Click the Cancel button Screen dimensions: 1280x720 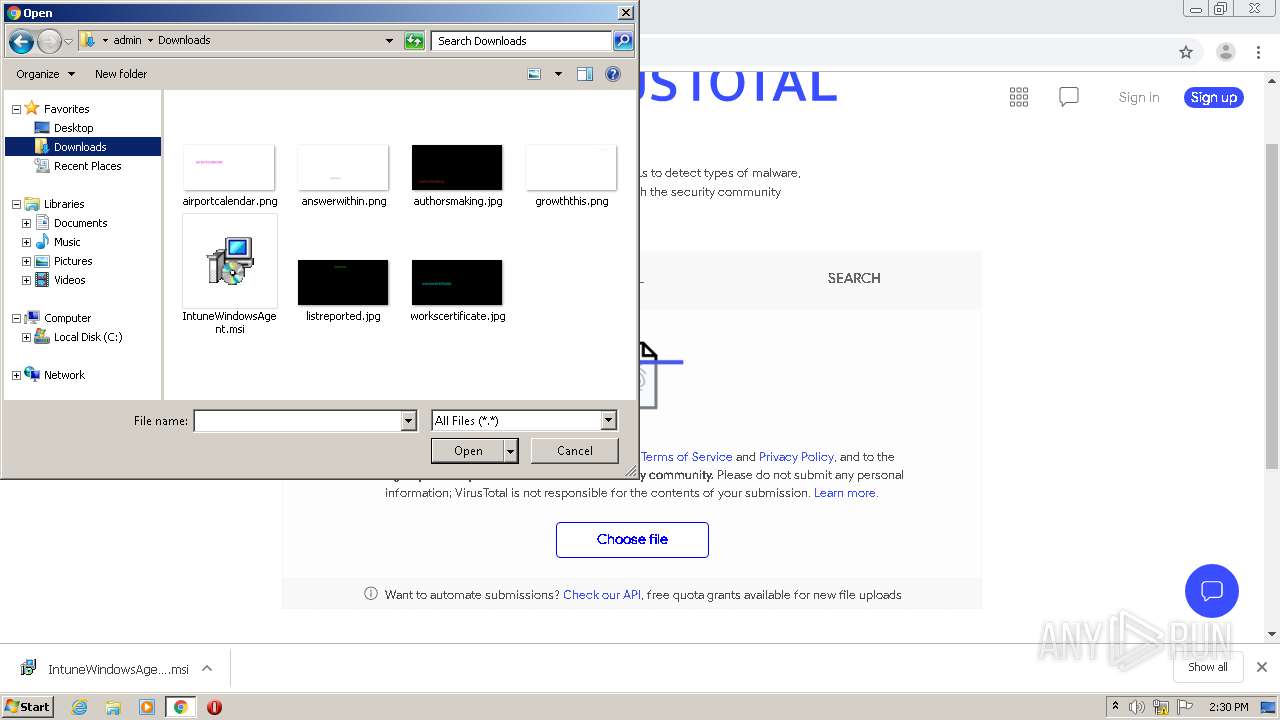[x=574, y=451]
